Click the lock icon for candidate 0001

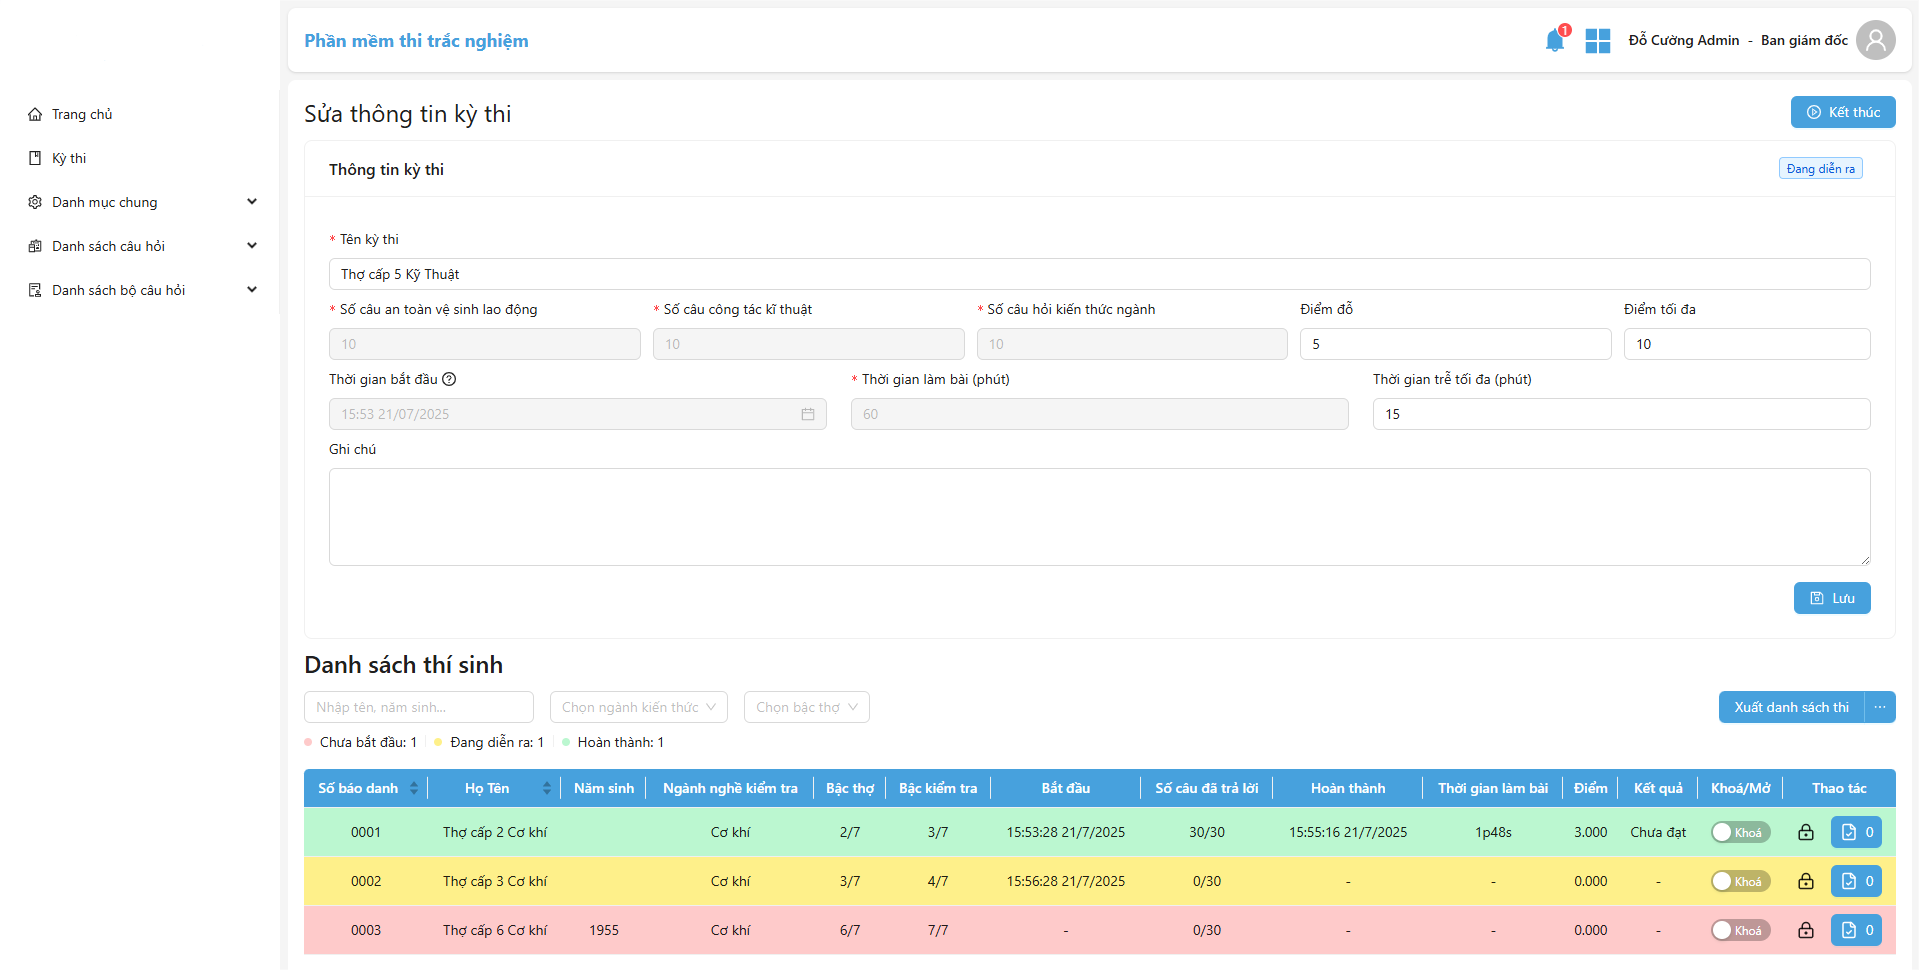click(1805, 832)
